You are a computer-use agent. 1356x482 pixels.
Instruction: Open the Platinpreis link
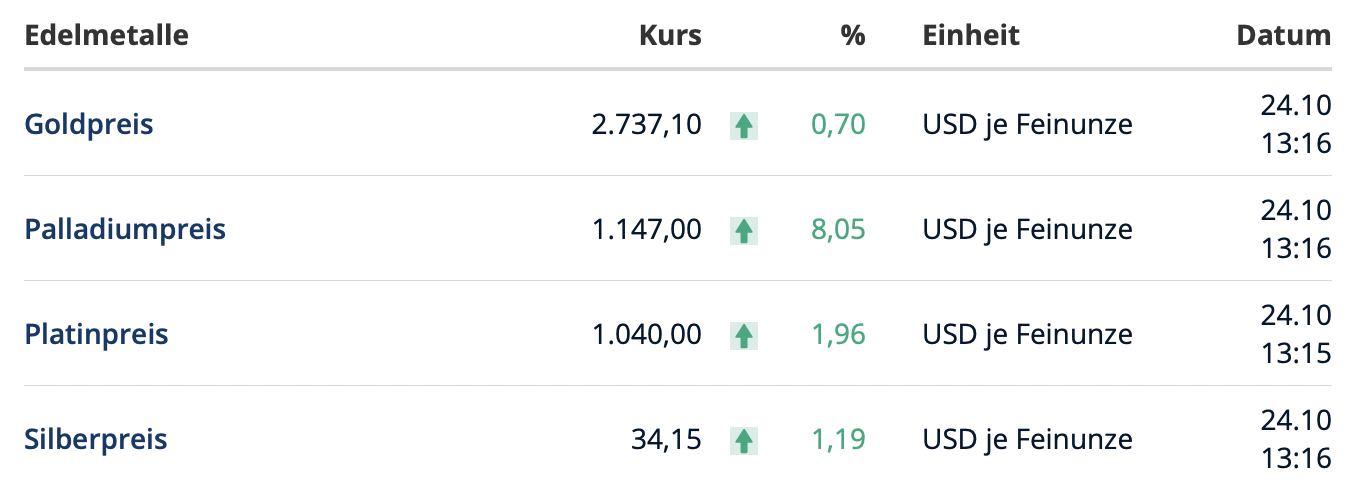click(96, 334)
